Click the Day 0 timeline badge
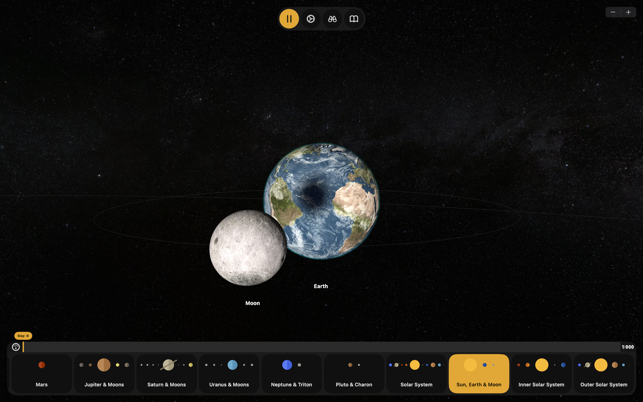The image size is (643, 402). 23,336
